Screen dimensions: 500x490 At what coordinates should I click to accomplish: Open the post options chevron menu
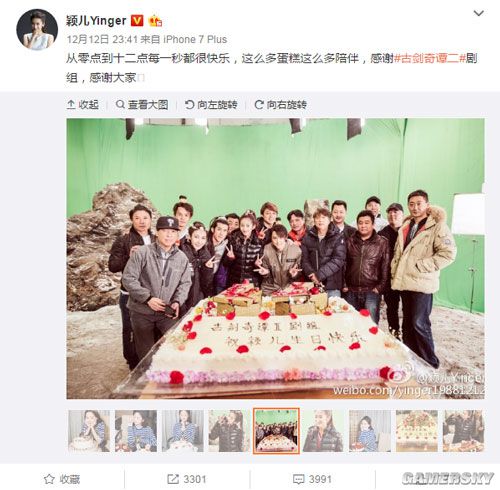tap(479, 14)
